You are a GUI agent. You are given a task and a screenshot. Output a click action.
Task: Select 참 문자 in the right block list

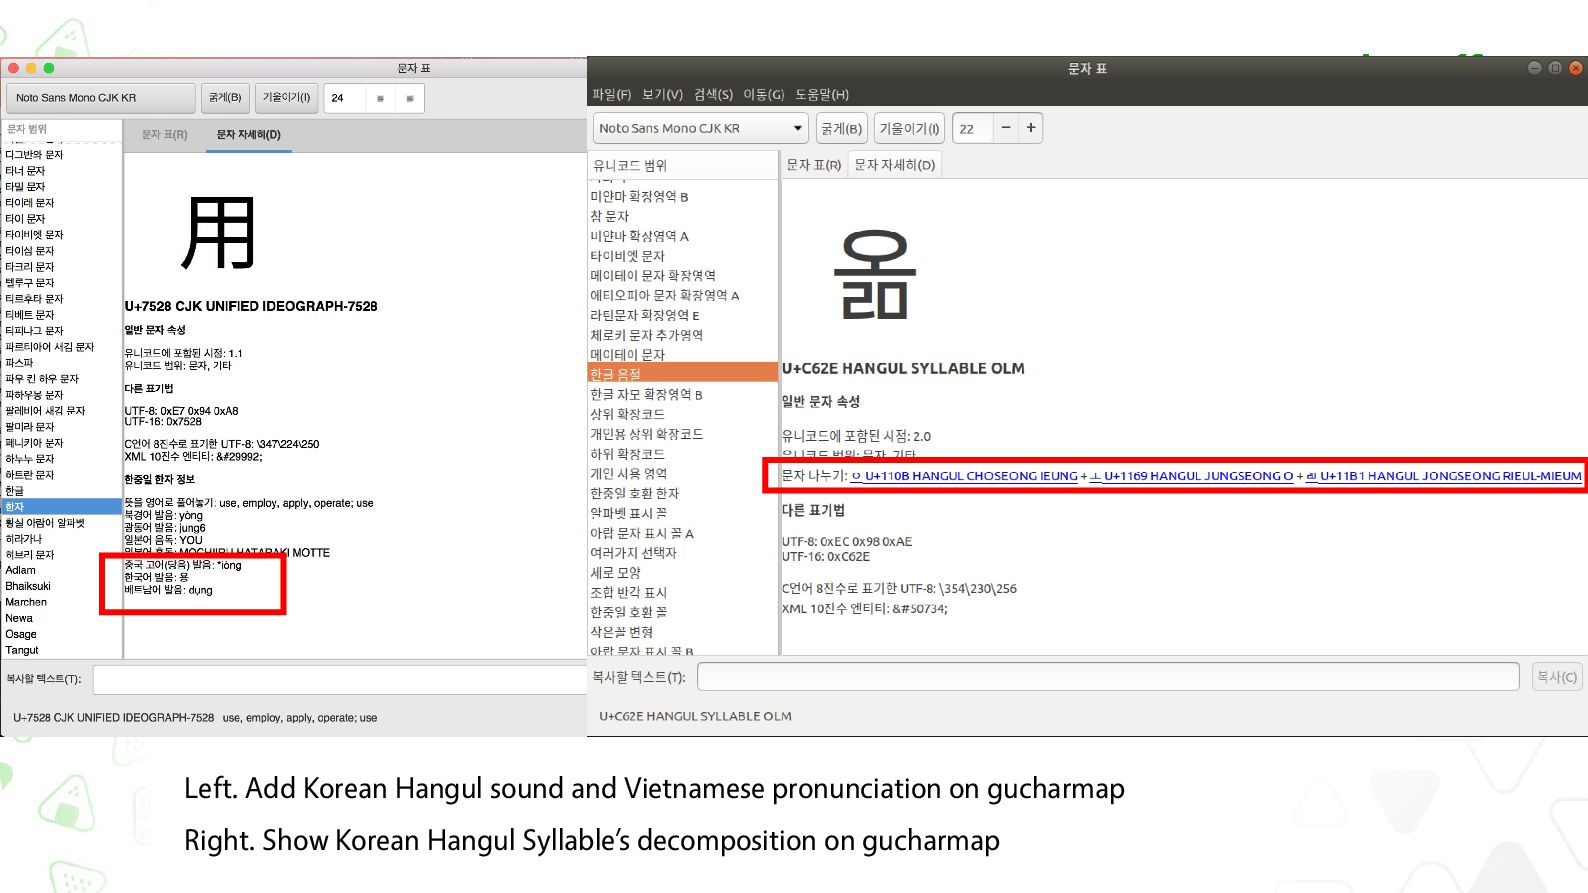[x=683, y=216]
